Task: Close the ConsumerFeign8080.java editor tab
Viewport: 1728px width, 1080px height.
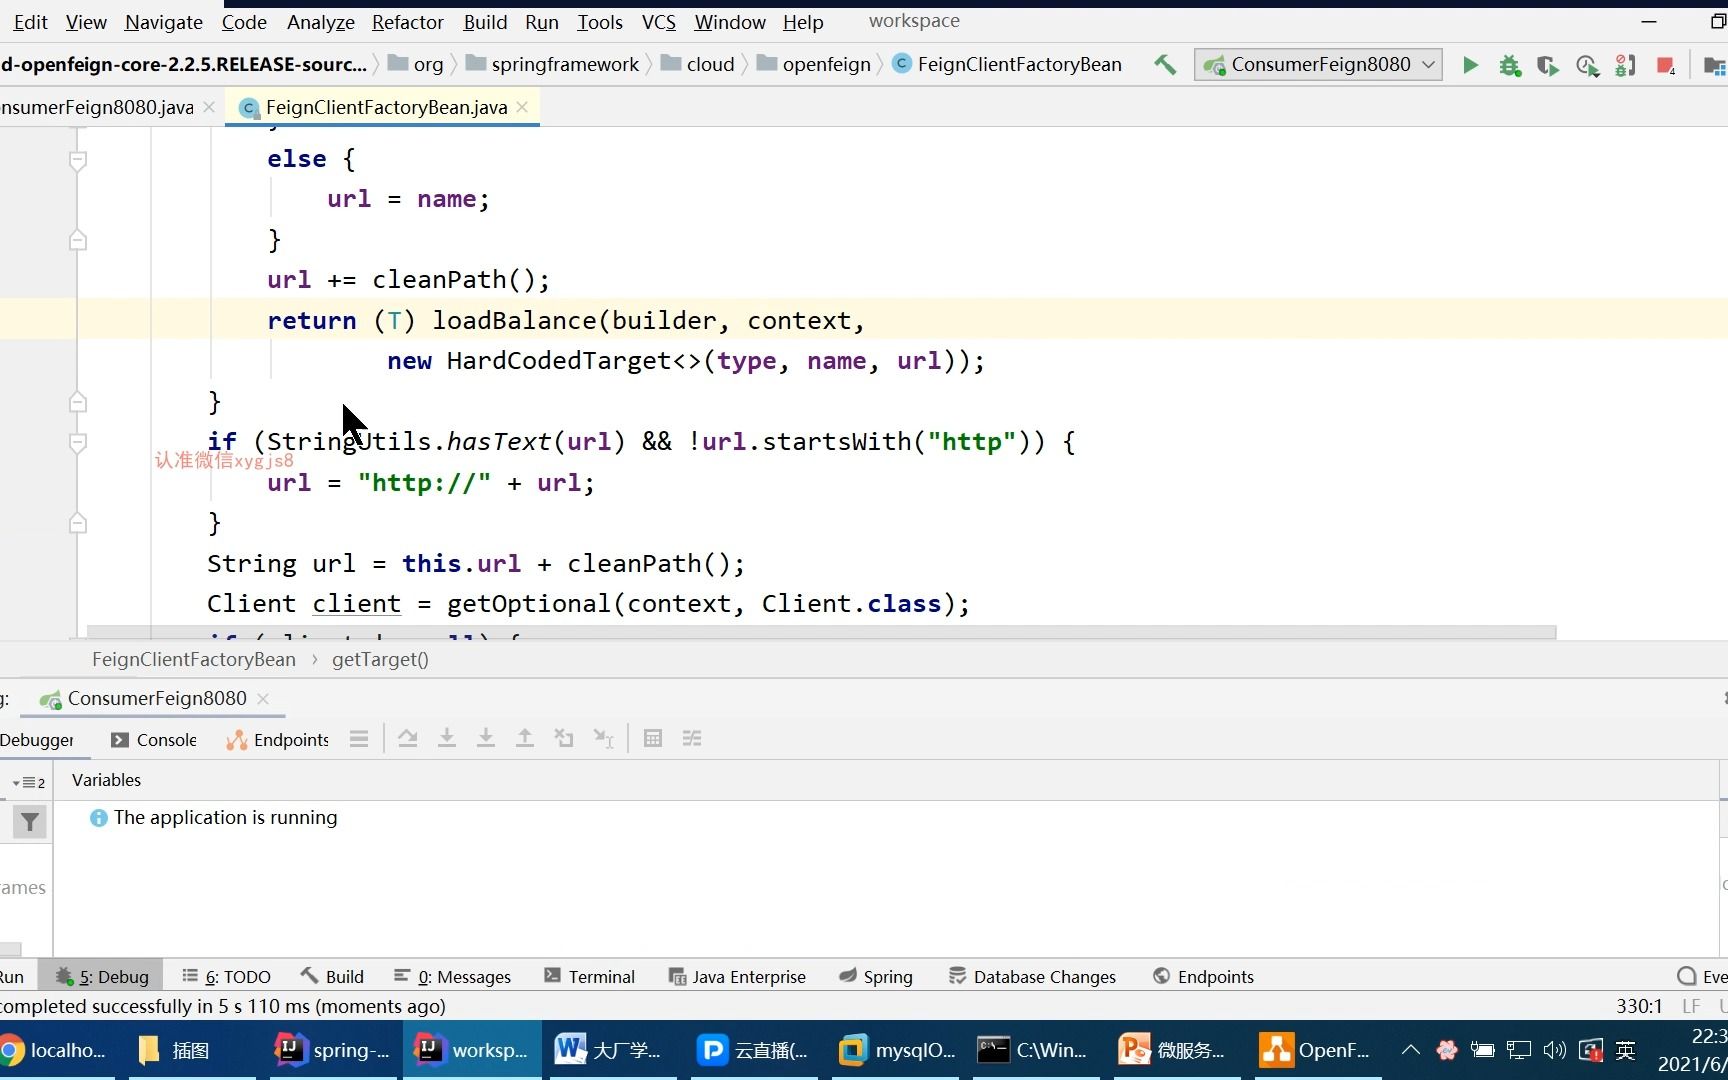Action: (x=209, y=107)
